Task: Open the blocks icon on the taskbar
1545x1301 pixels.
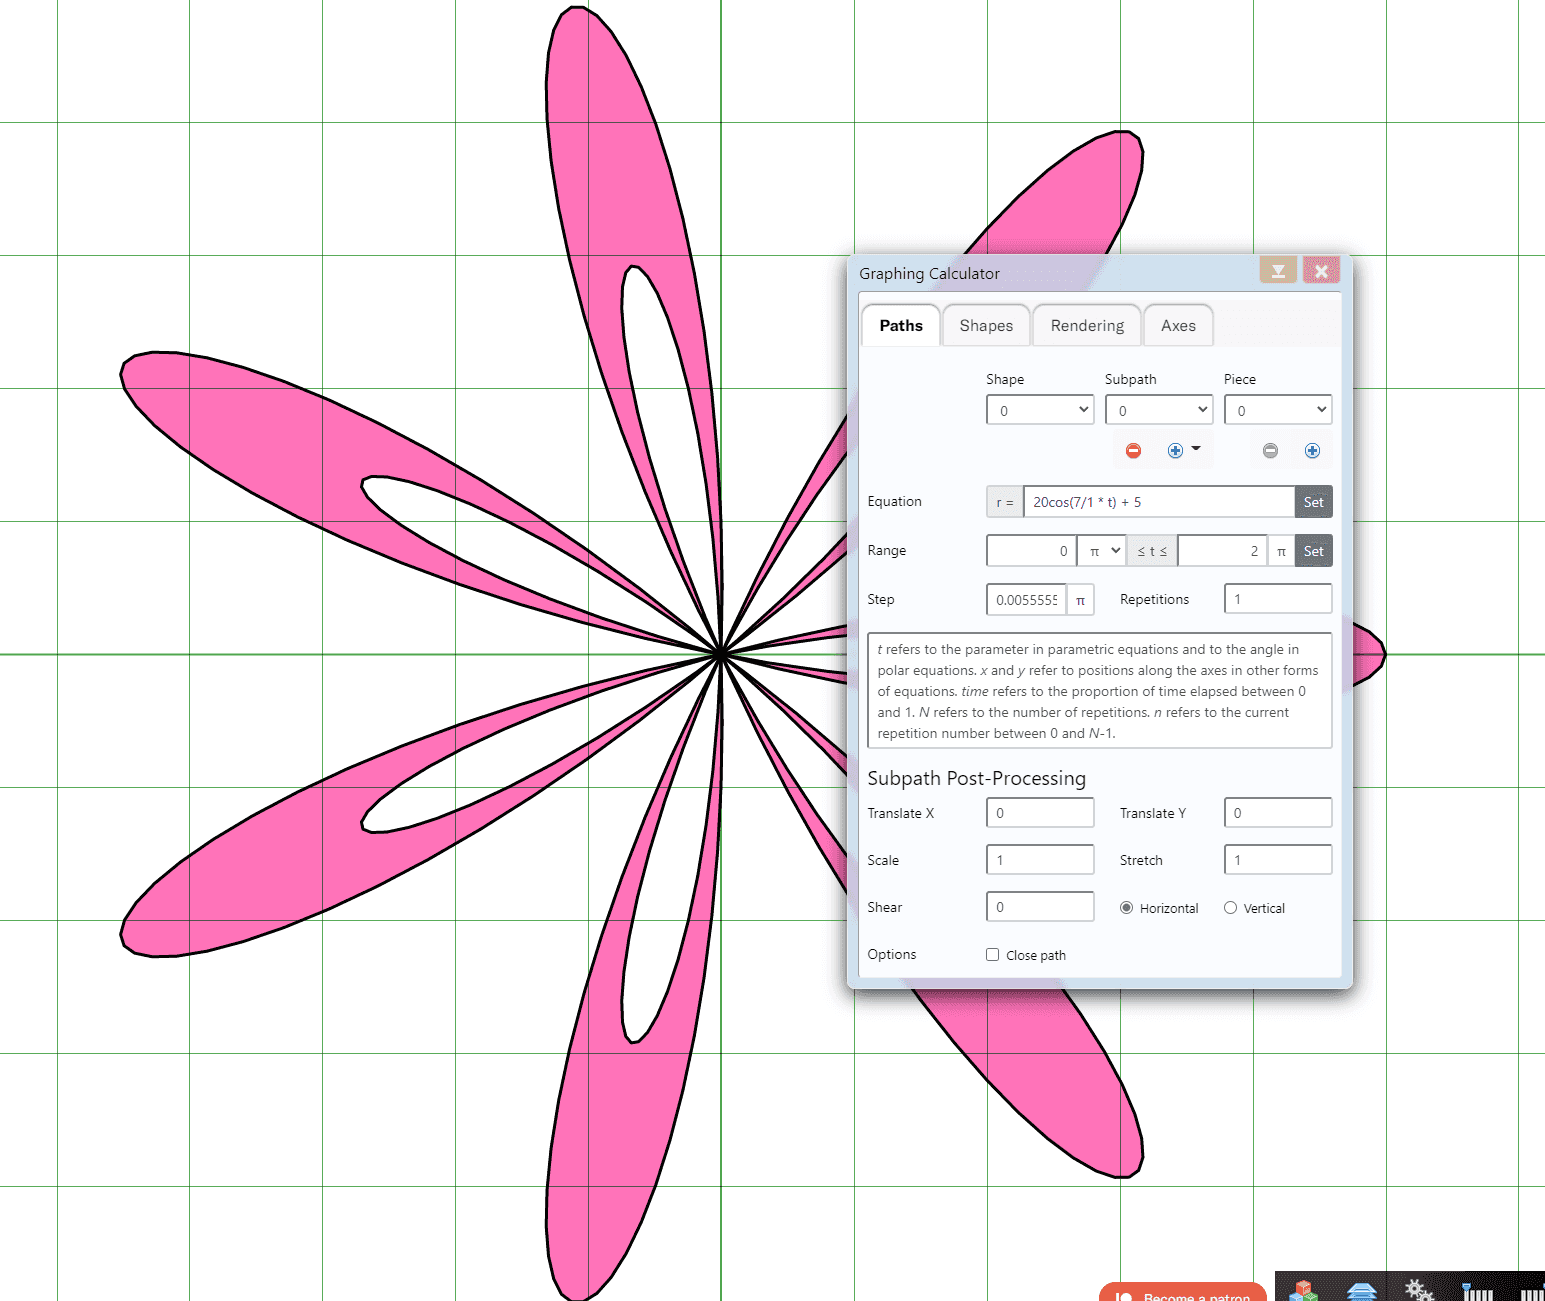Action: 1303,1290
